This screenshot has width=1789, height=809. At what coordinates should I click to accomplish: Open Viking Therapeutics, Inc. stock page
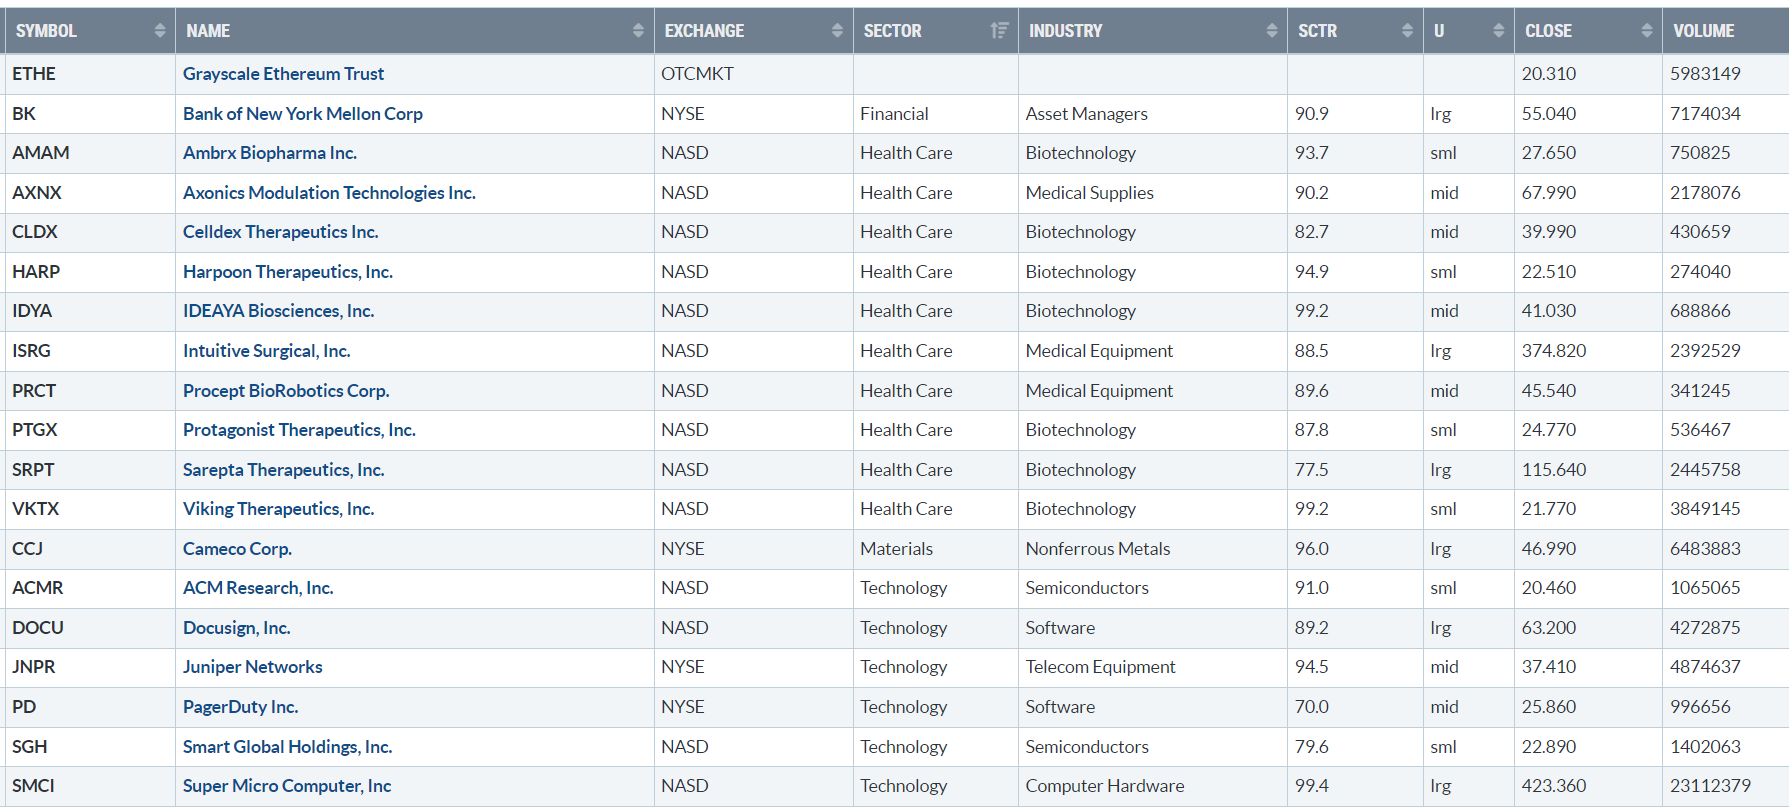coord(278,509)
